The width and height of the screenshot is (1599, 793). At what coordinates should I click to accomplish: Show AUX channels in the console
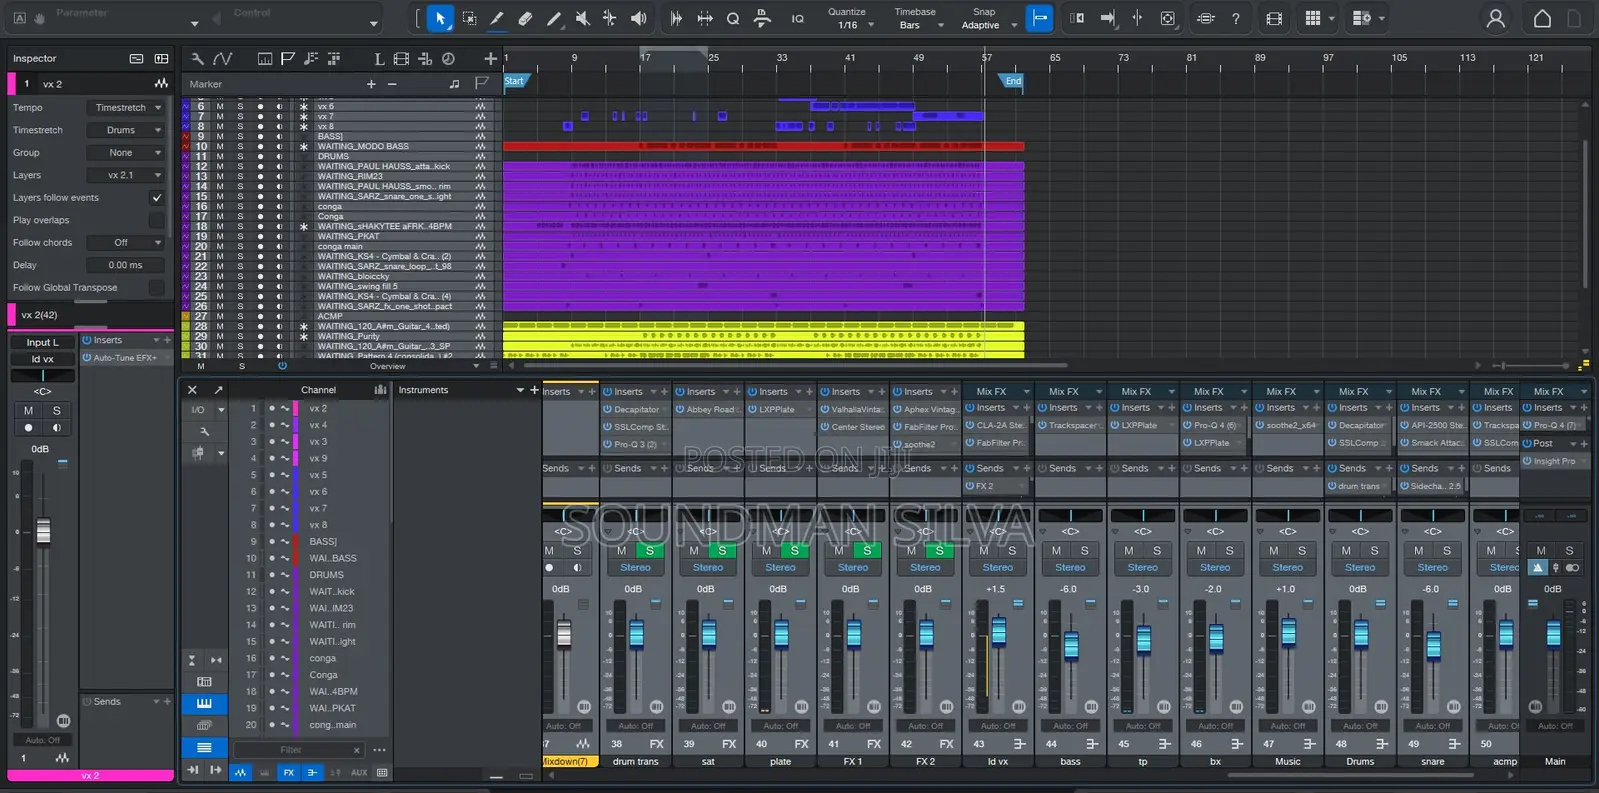(x=358, y=773)
